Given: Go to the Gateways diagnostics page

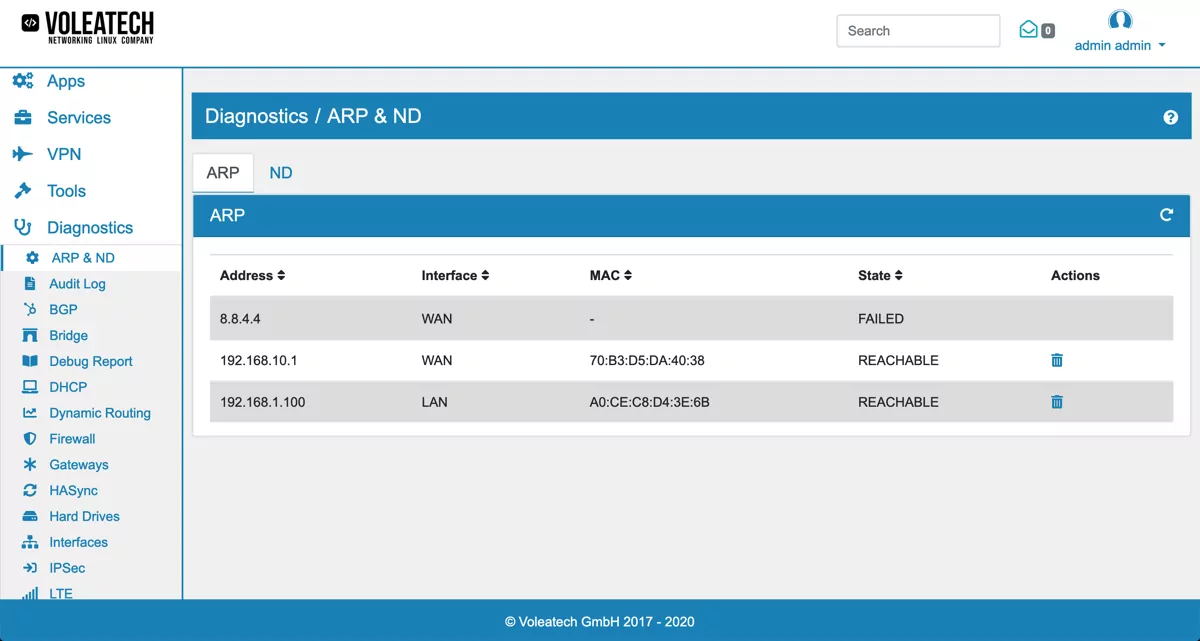Looking at the screenshot, I should tap(79, 465).
